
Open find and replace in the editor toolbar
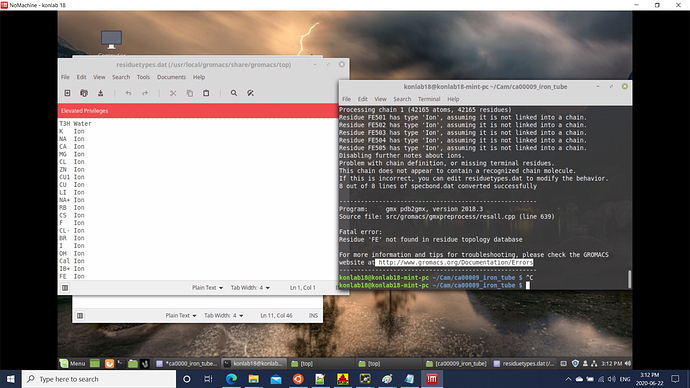pos(250,93)
